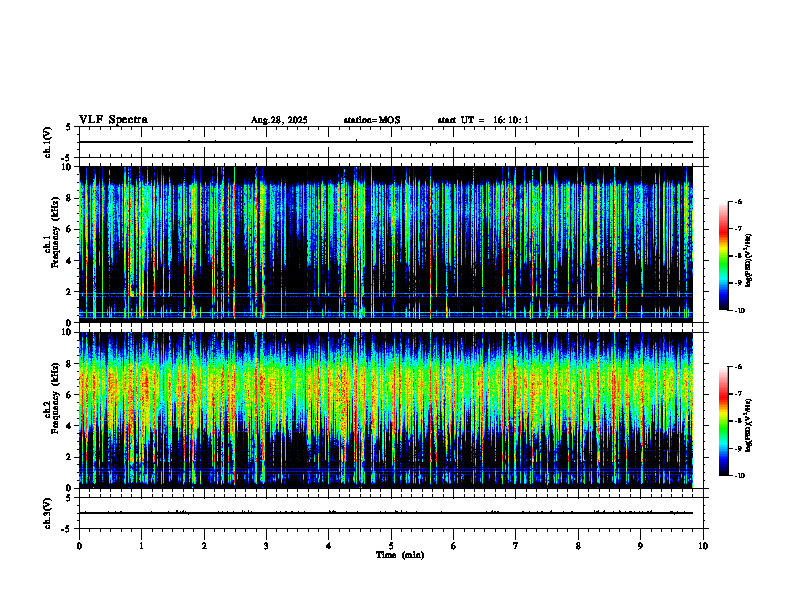Click time axis tick label "3"

pyautogui.click(x=266, y=546)
